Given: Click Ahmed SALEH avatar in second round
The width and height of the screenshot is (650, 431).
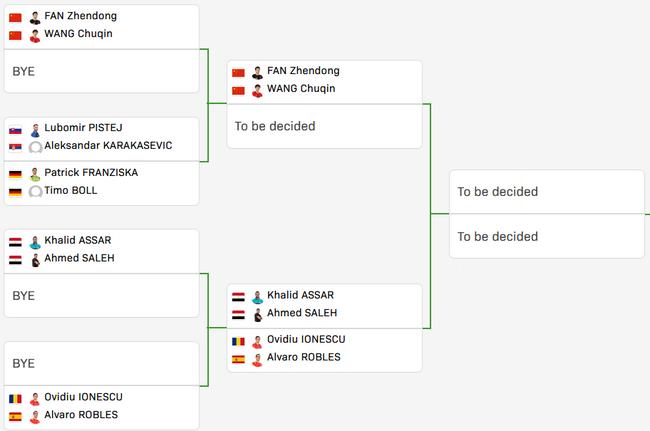Looking at the screenshot, I should pyautogui.click(x=257, y=315).
